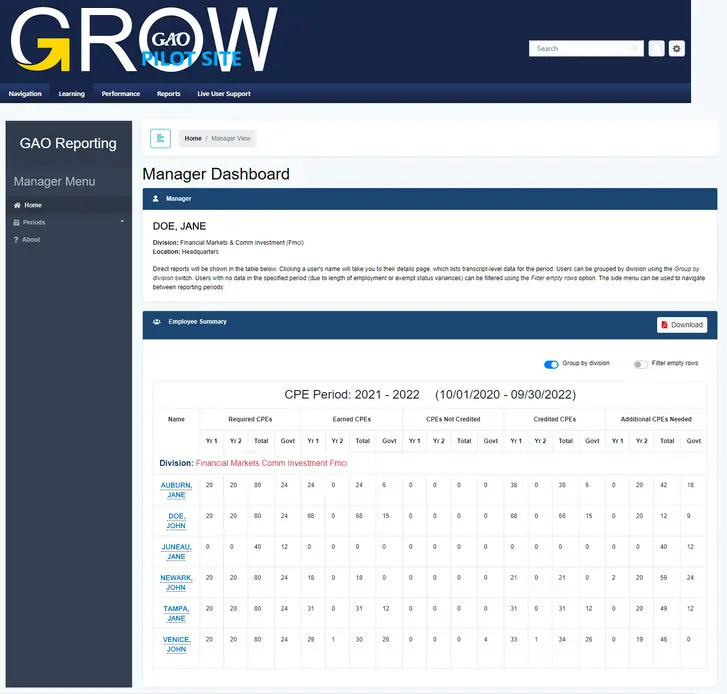Click the Manager person icon

(x=156, y=198)
